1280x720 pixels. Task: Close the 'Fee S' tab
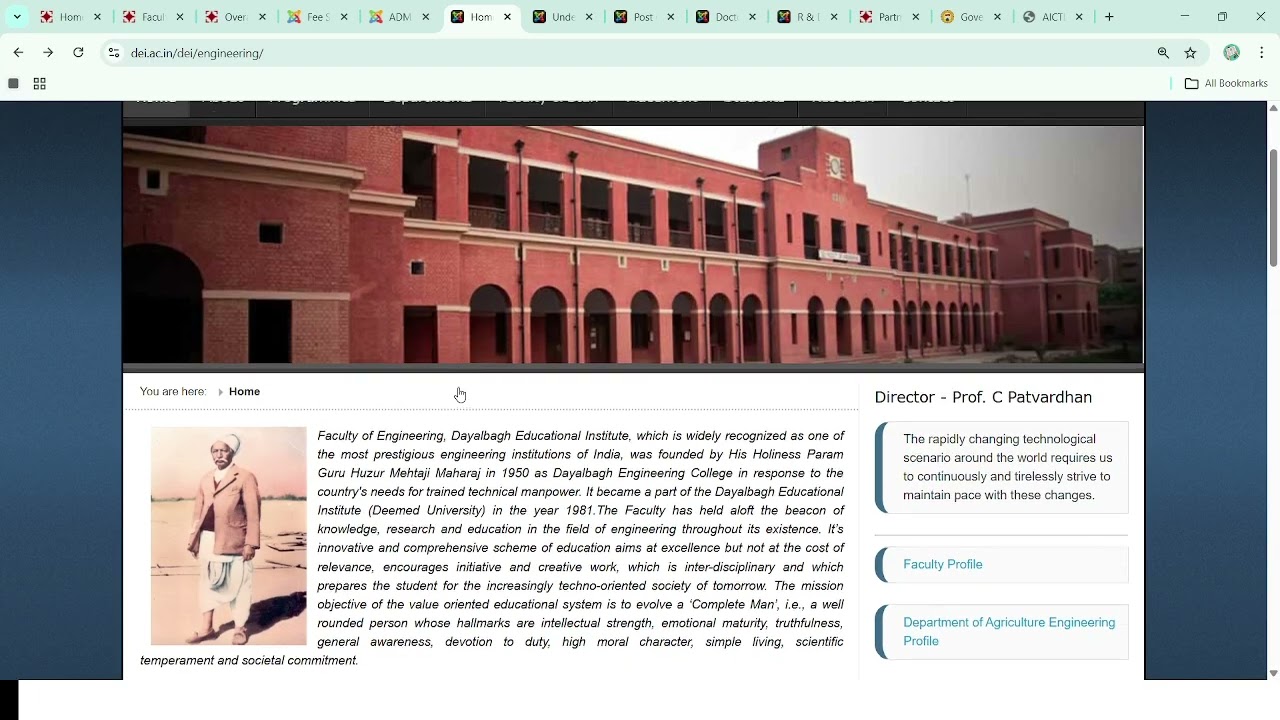click(343, 17)
